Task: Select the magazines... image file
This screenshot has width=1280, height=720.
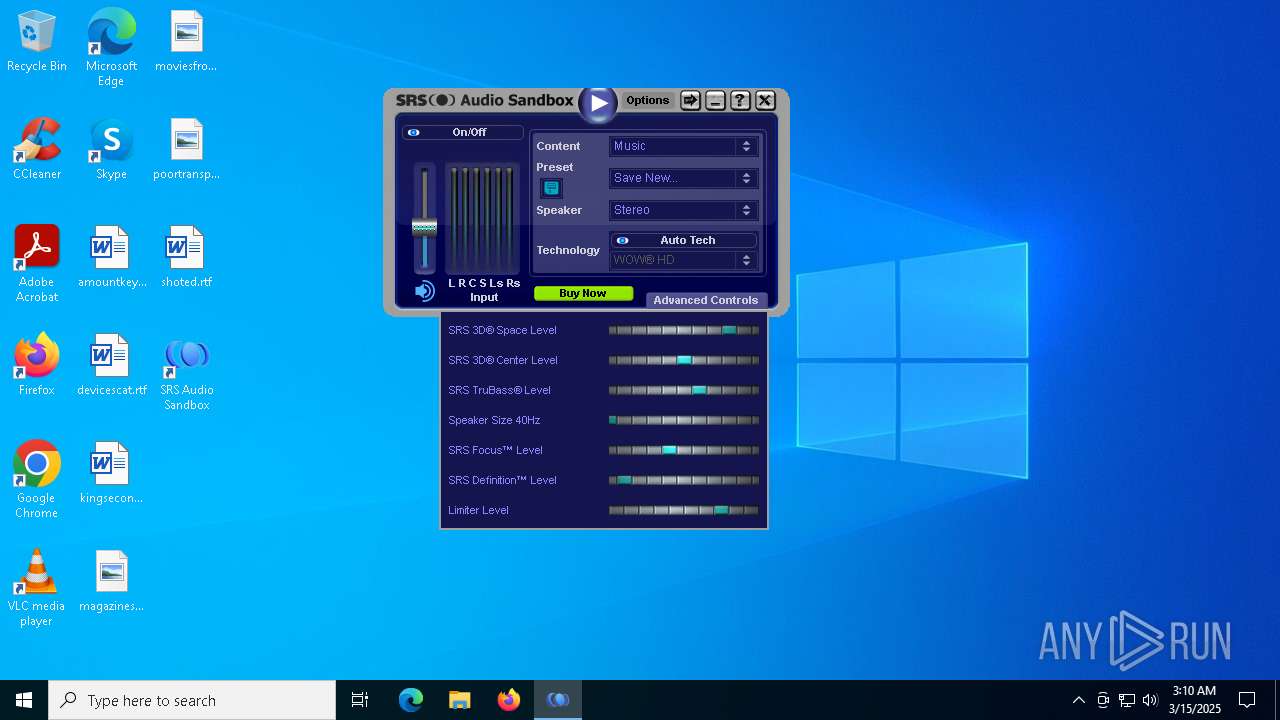Action: 111,582
